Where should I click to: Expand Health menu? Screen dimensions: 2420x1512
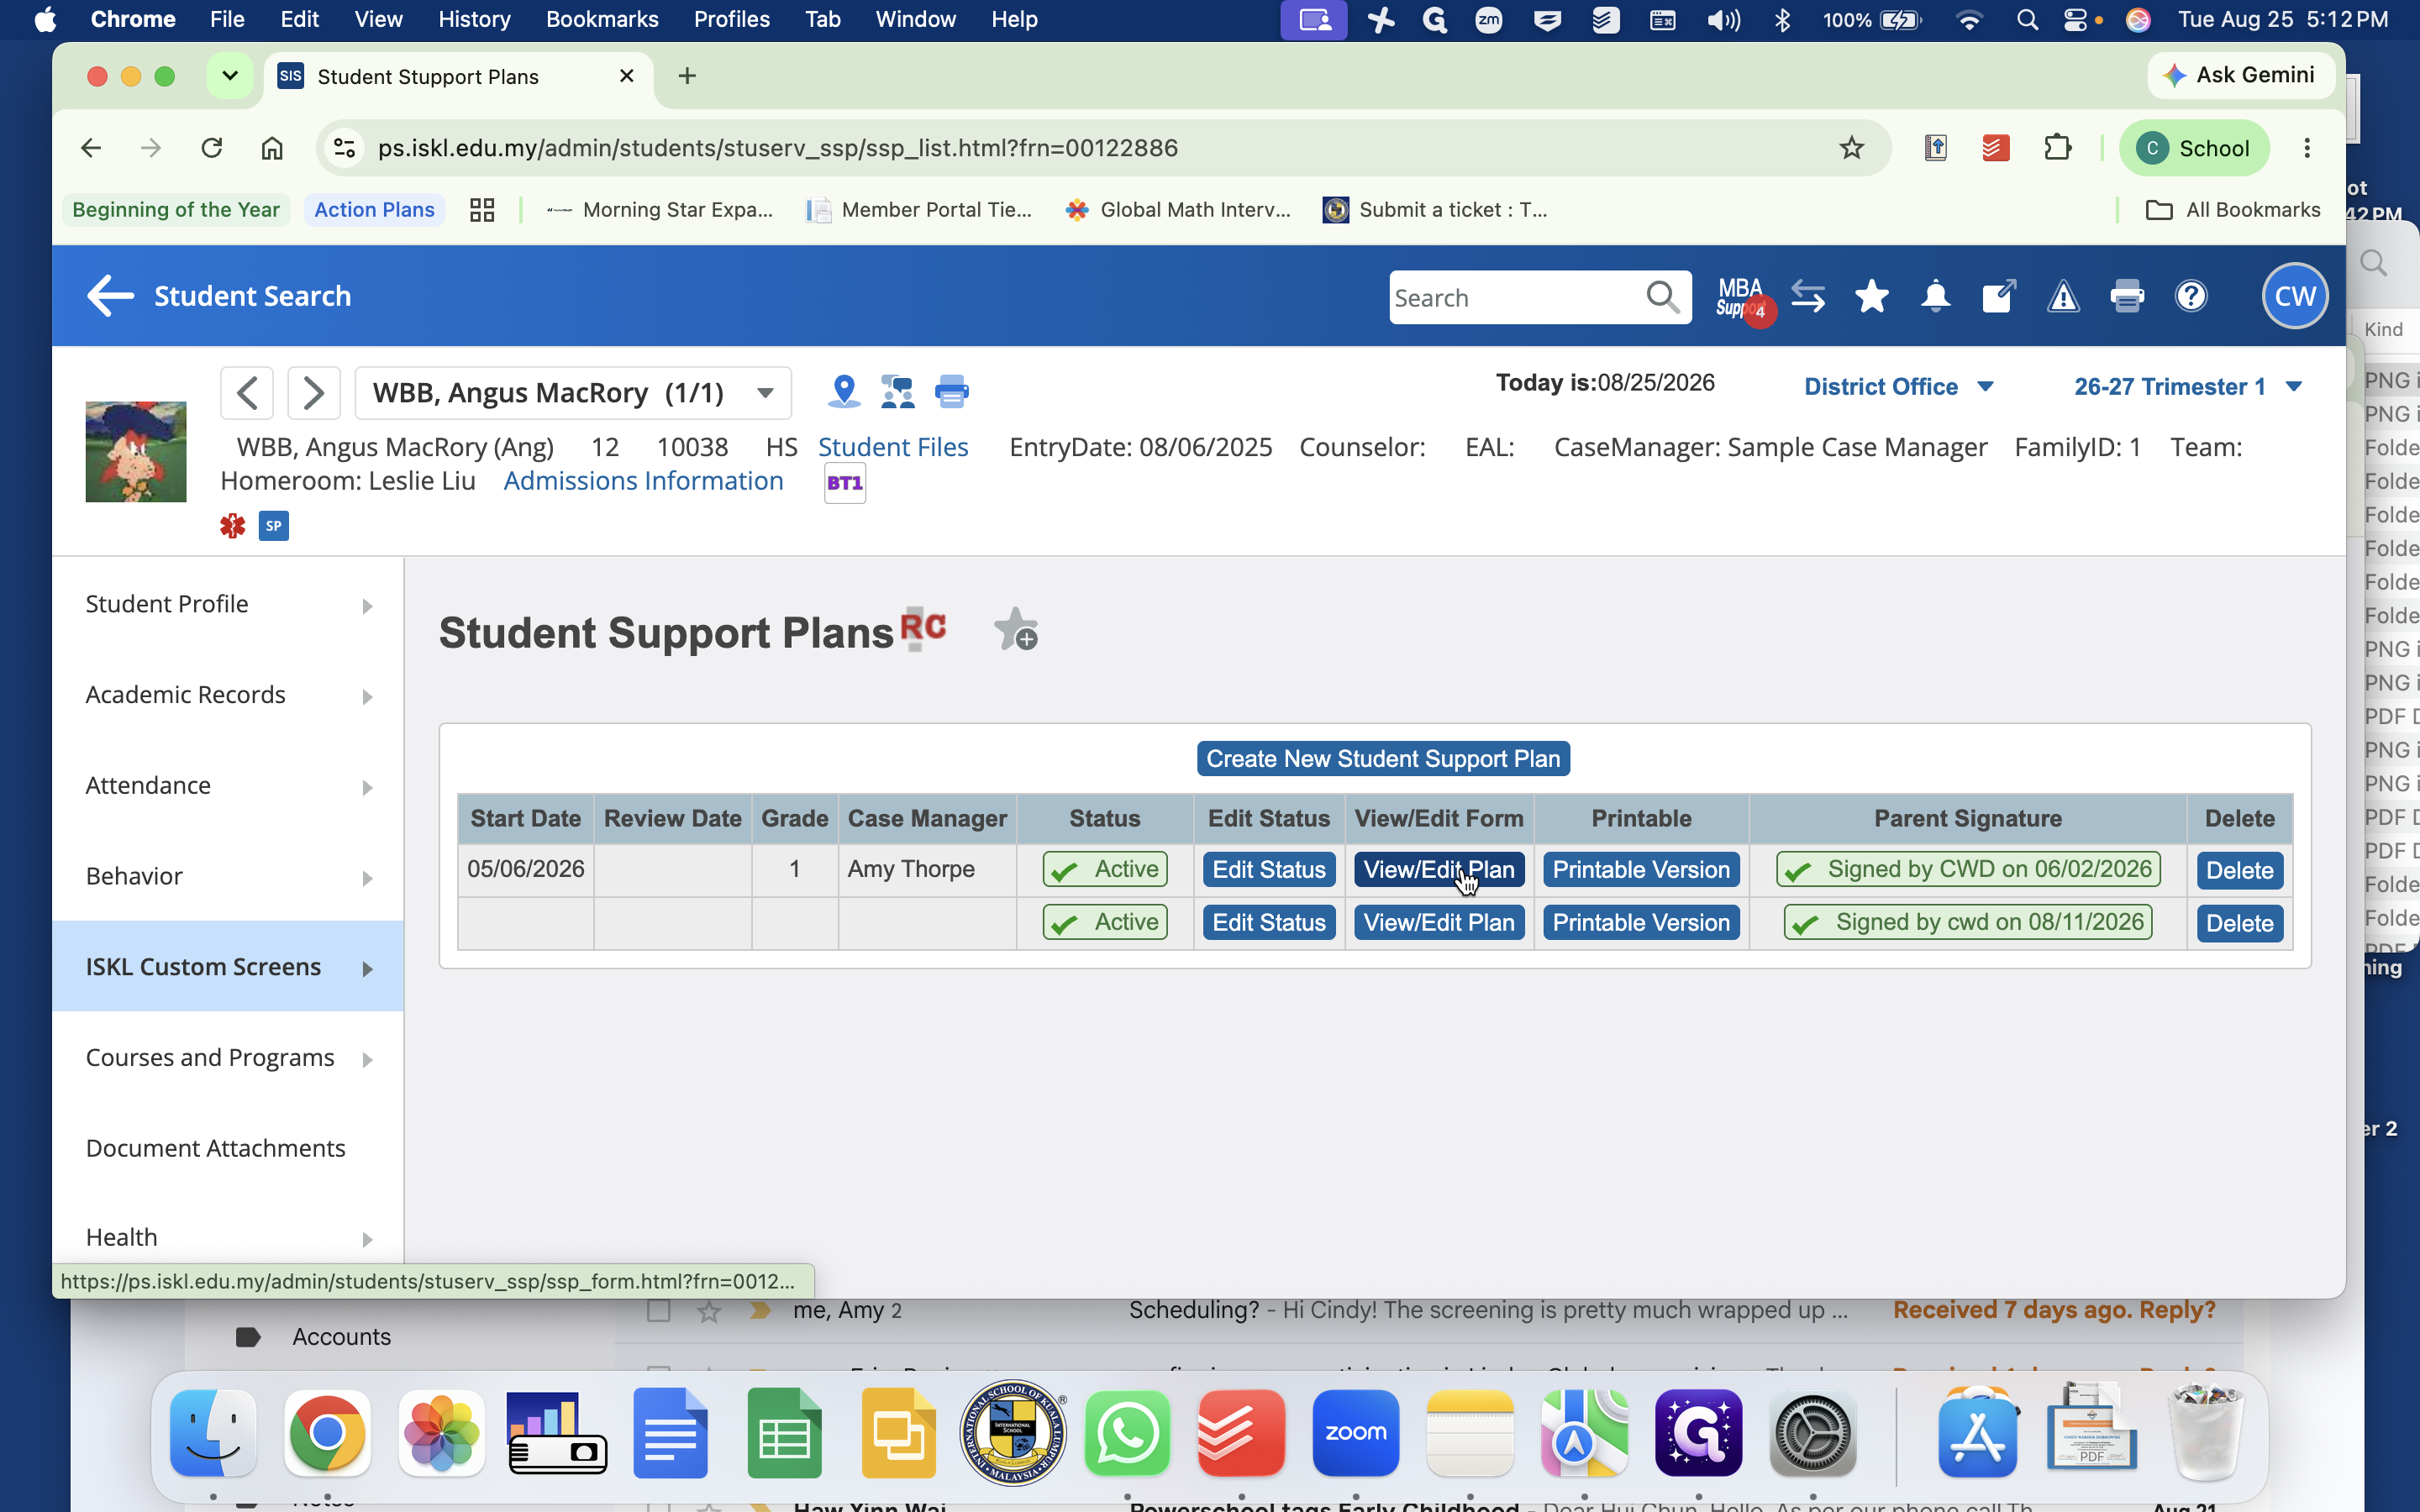coord(228,1238)
